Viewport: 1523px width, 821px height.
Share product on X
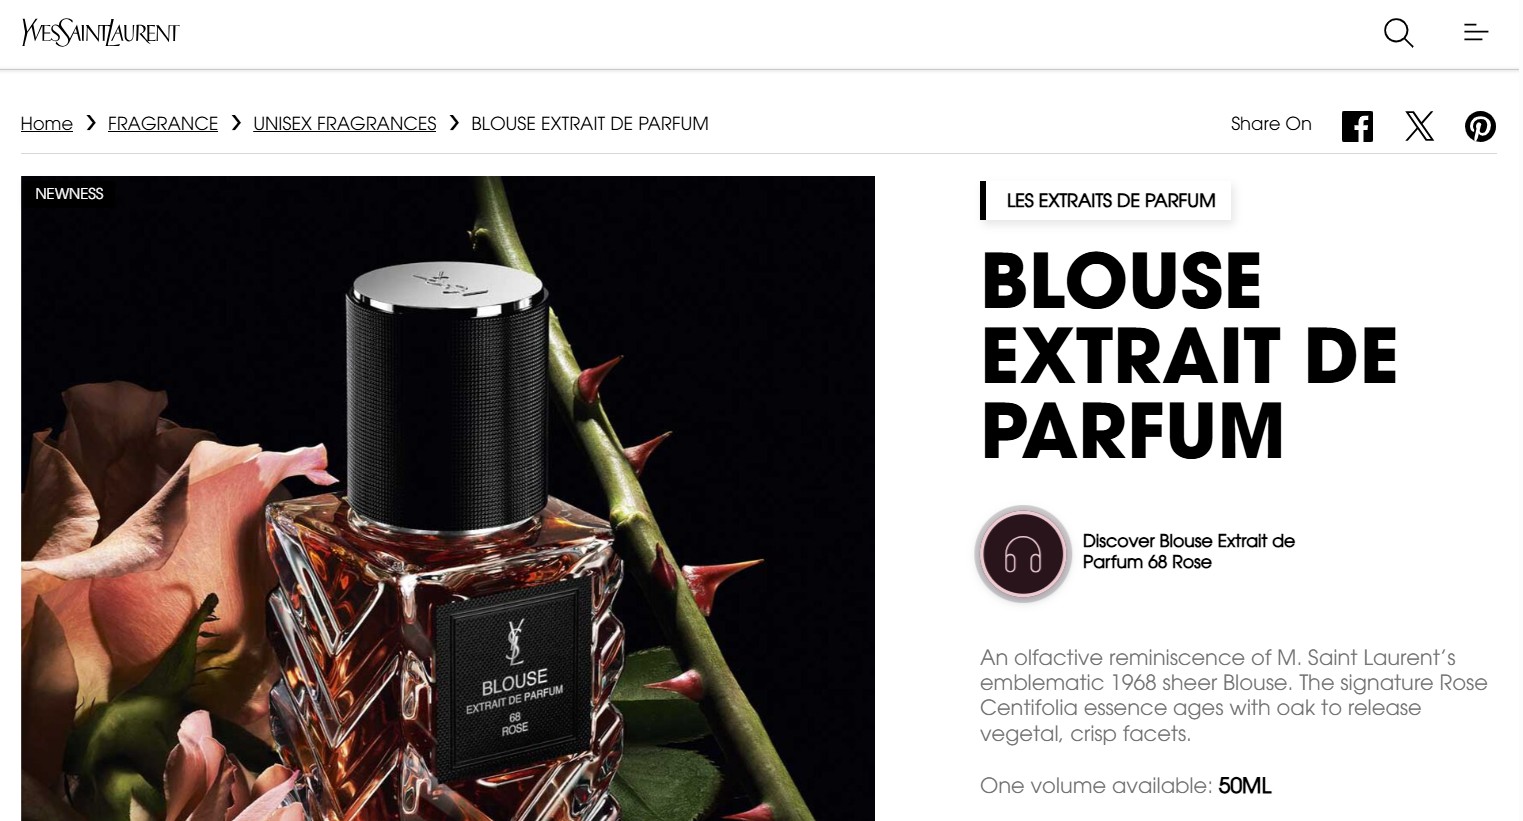(1419, 126)
